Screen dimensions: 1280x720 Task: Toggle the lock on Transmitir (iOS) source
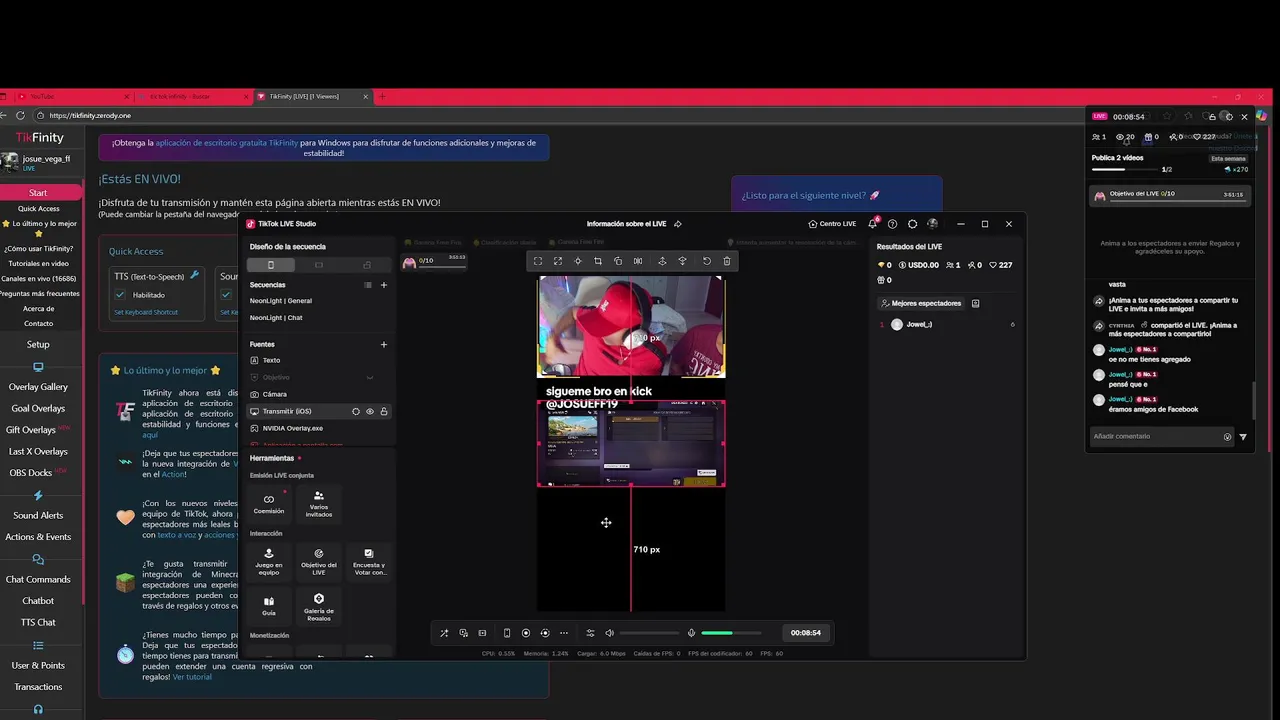(384, 411)
